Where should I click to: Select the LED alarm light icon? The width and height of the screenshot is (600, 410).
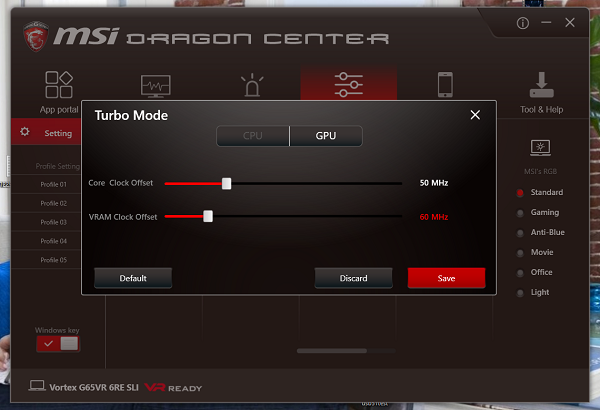[x=252, y=85]
